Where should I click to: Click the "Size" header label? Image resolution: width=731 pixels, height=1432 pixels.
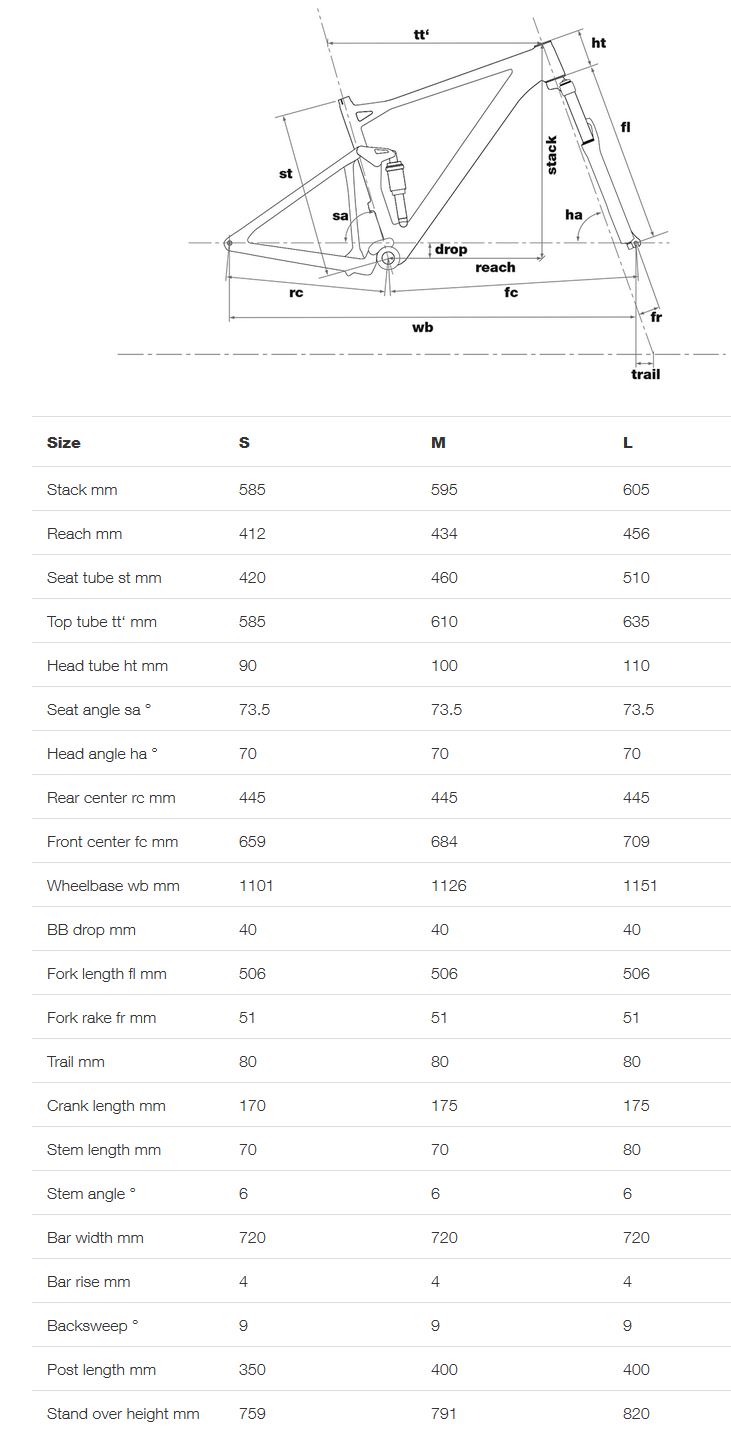coord(64,442)
